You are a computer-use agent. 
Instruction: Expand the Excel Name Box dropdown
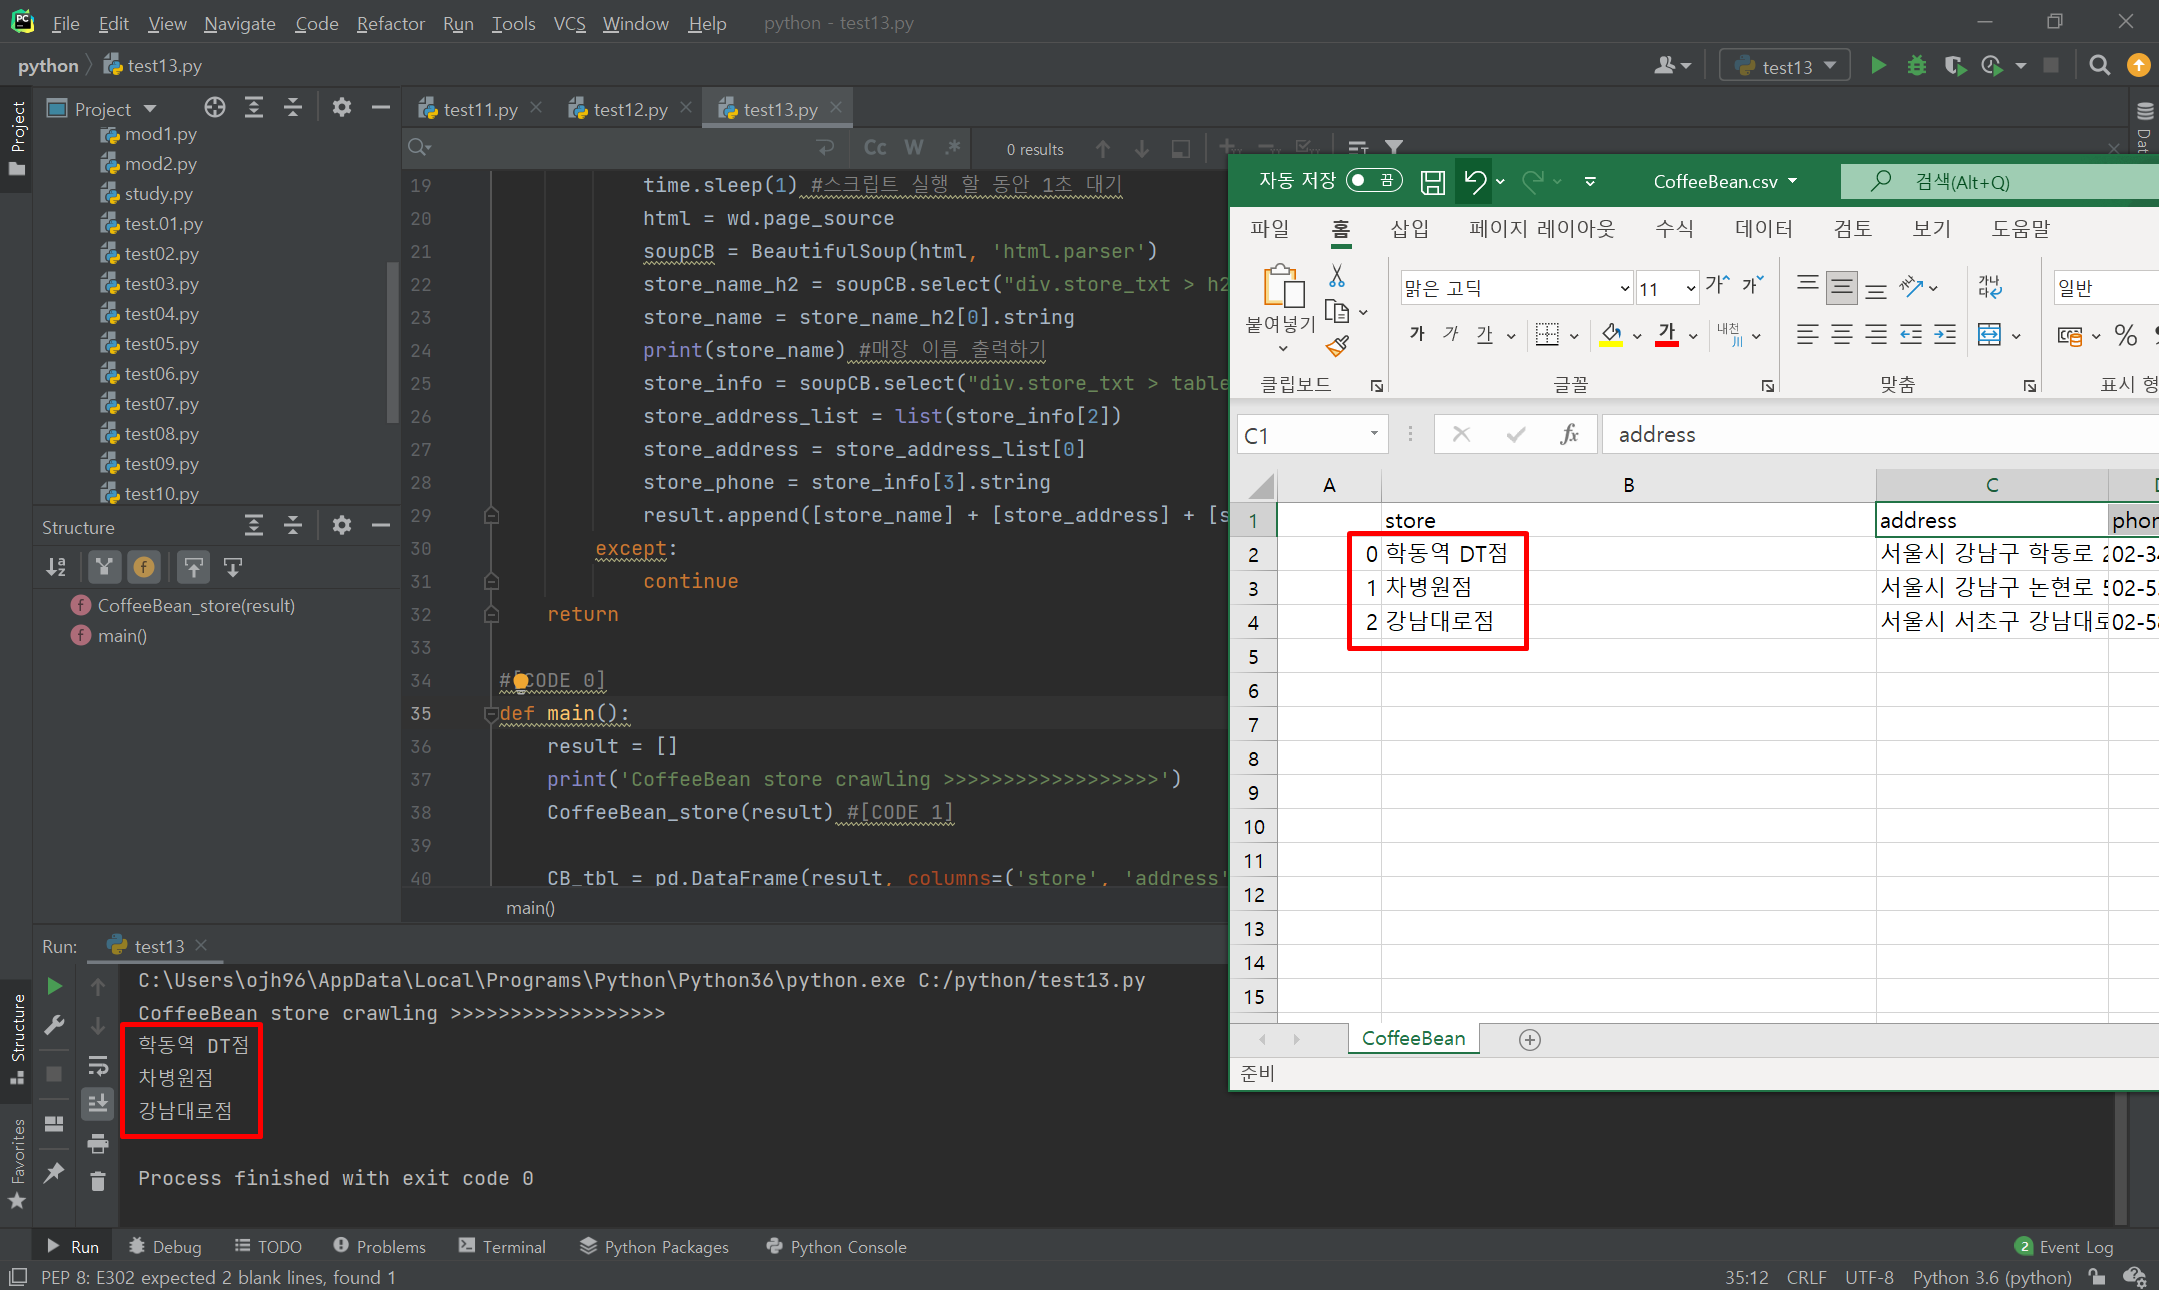pos(1374,434)
